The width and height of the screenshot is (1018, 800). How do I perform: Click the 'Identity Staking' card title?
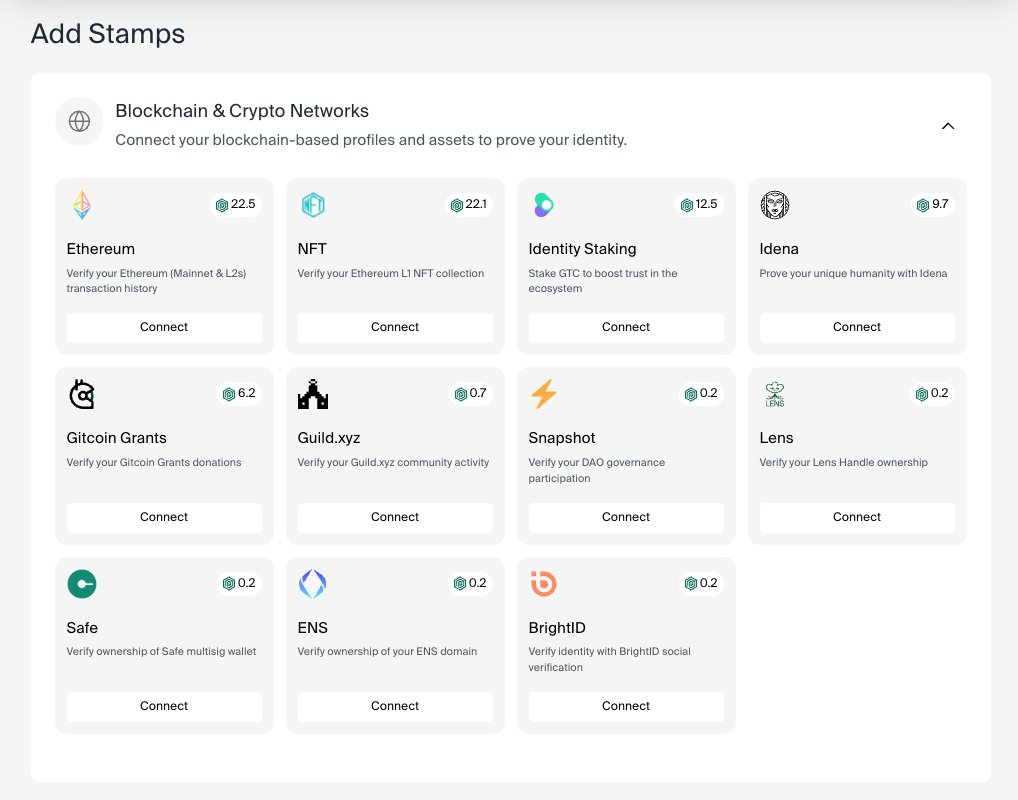[582, 249]
